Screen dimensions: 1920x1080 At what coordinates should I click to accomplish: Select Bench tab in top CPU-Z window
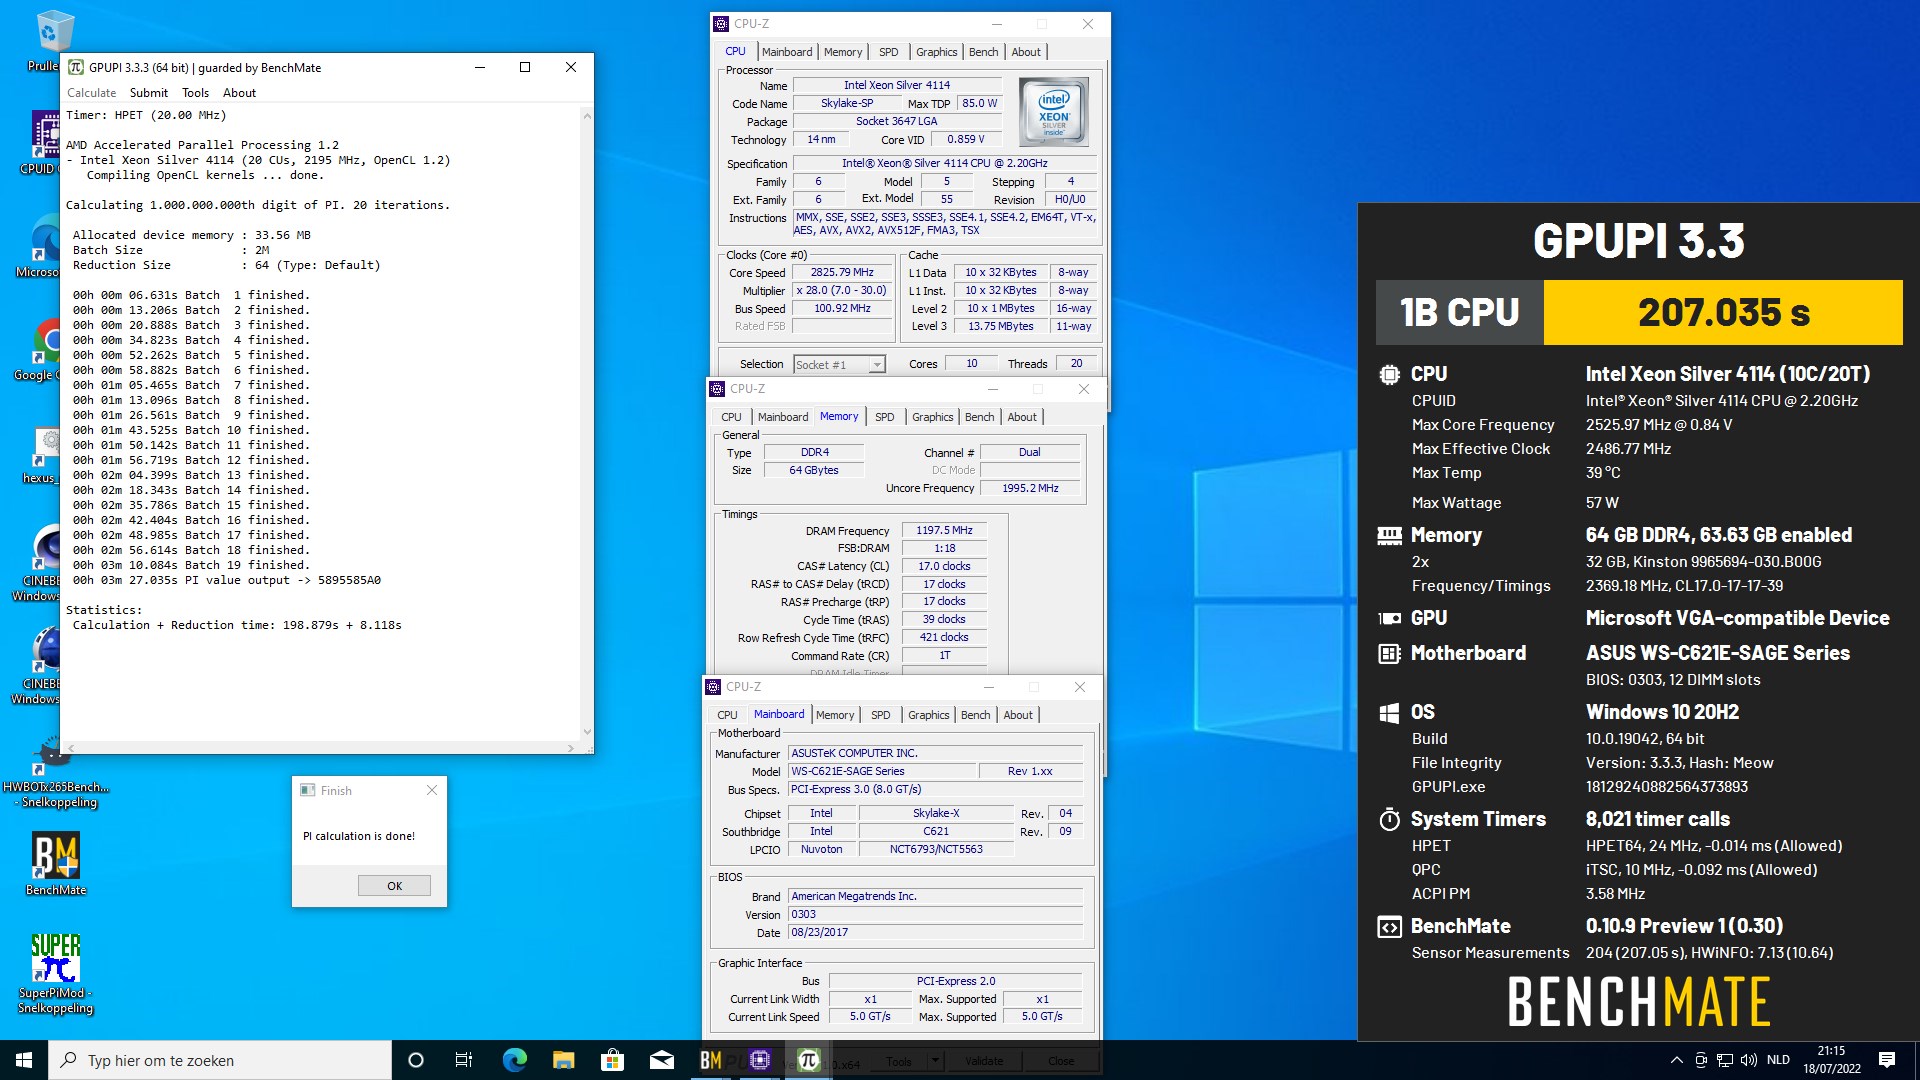983,52
